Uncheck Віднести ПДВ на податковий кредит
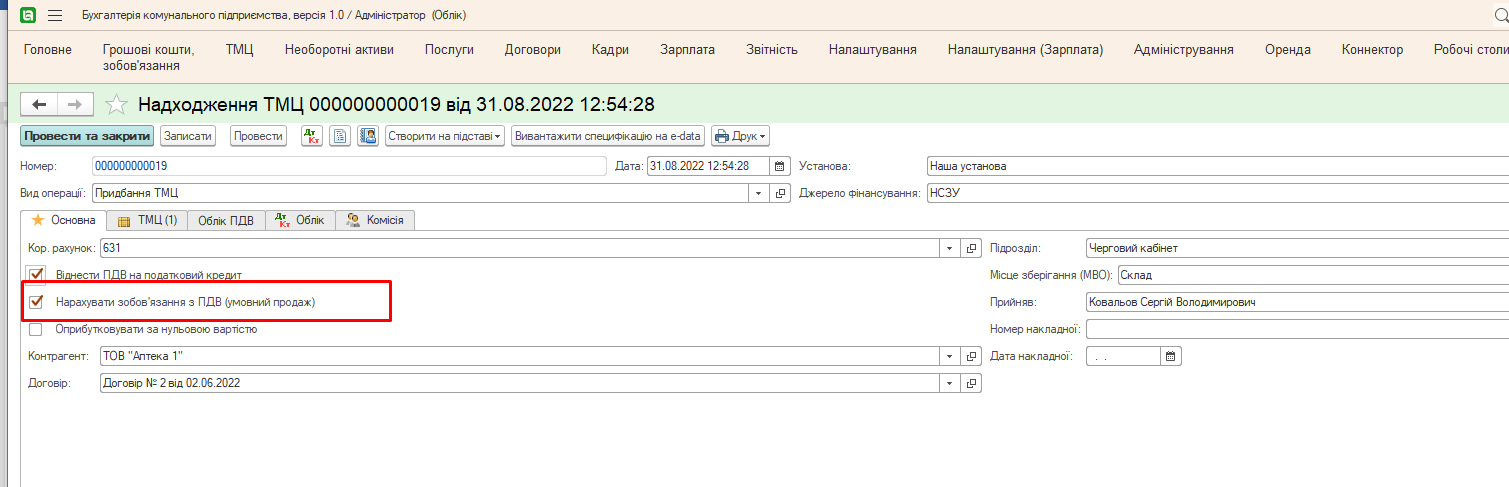The width and height of the screenshot is (1509, 487). [37, 274]
